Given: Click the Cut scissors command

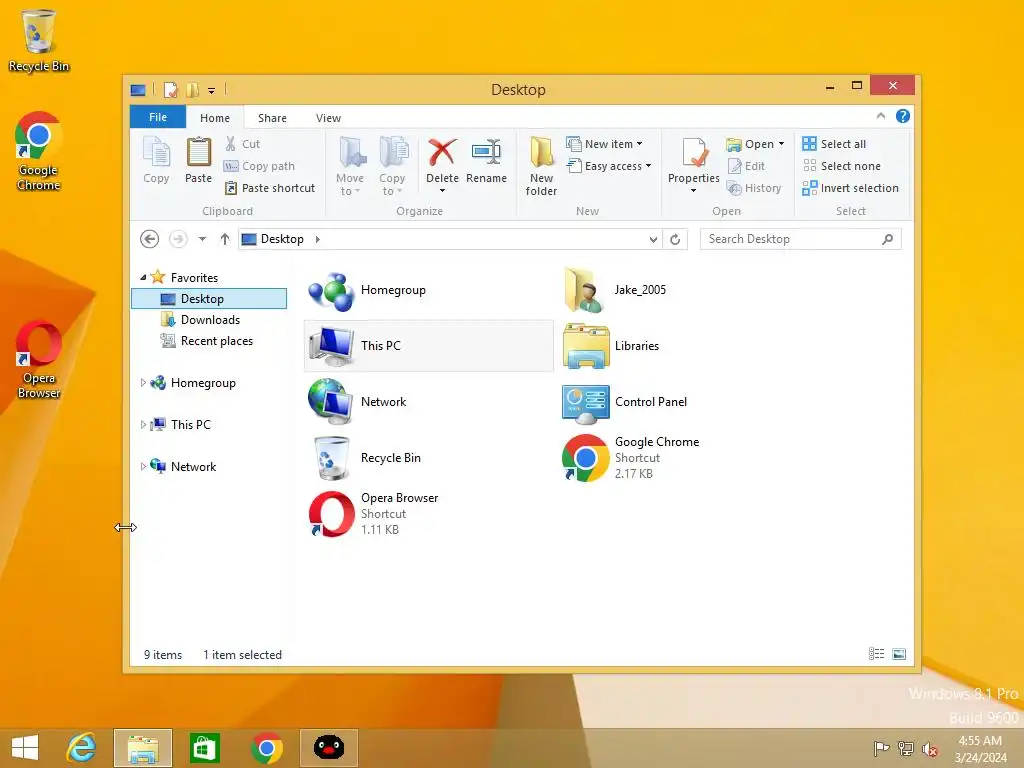Looking at the screenshot, I should 242,144.
